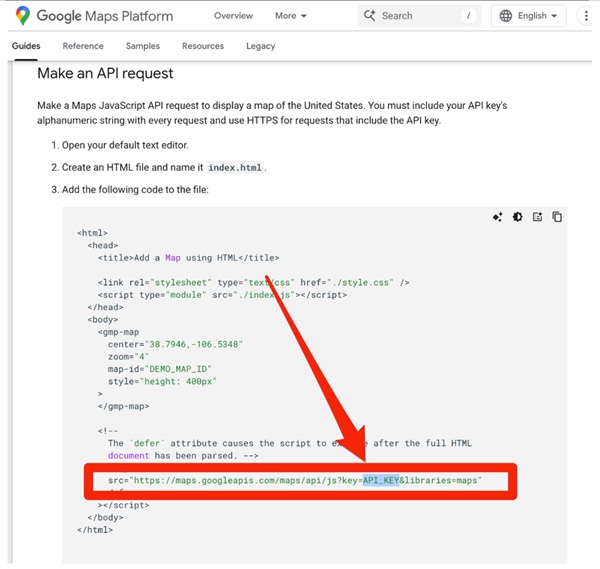Image resolution: width=600 pixels, height=569 pixels.
Task: Click the Make an API request heading
Action: point(105,73)
